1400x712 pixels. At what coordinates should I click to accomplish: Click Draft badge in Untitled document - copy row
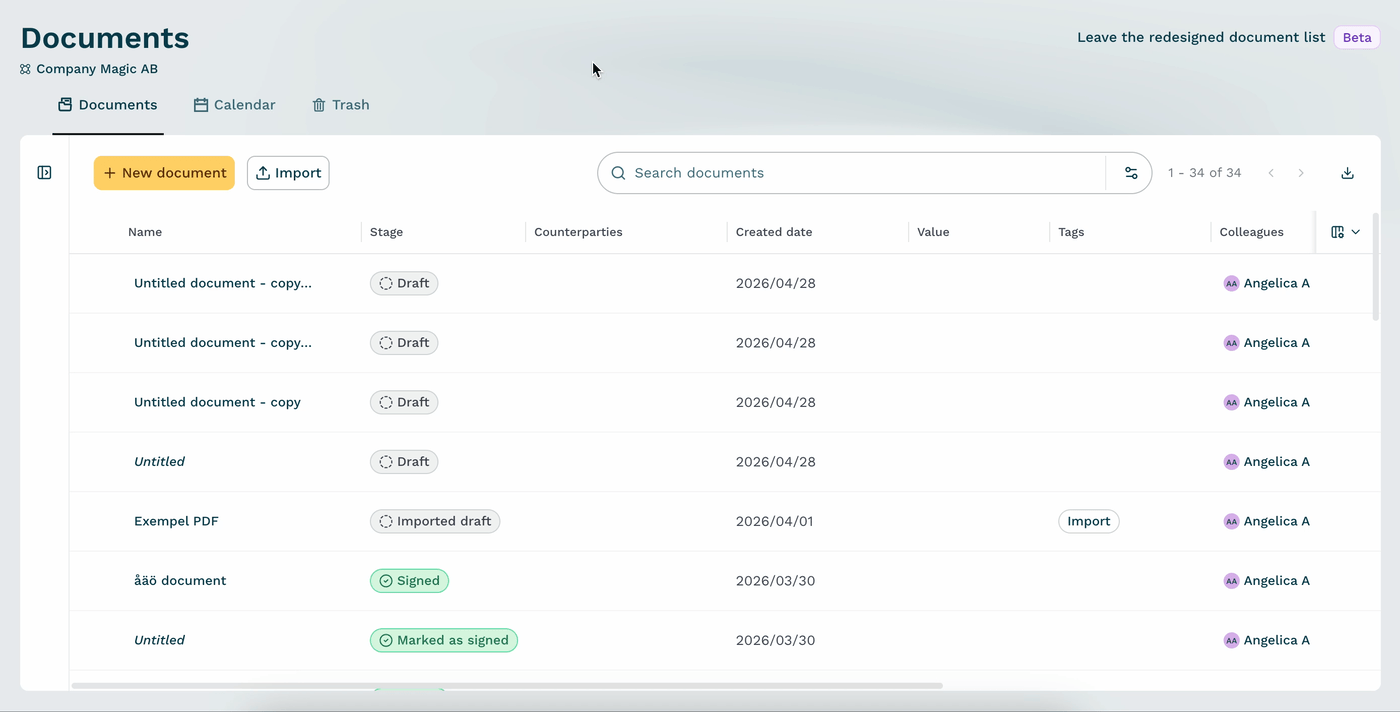click(404, 402)
